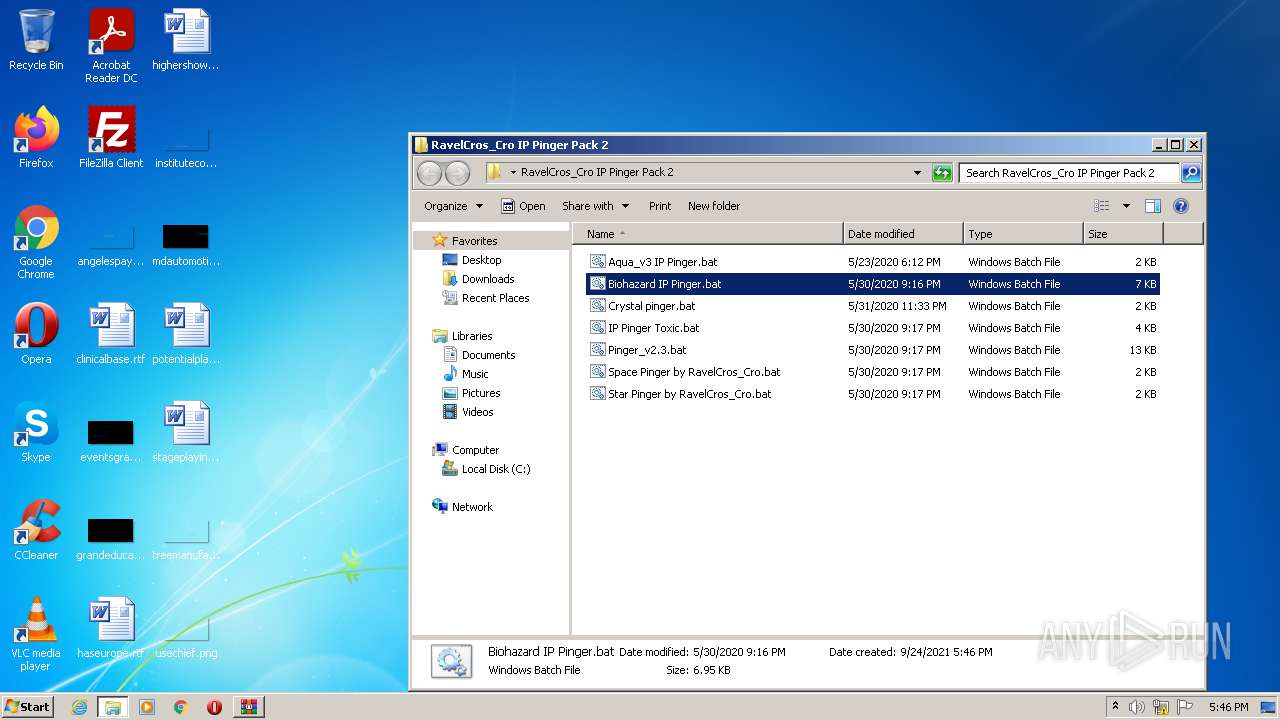Select Pinger_v2.3.bat file
This screenshot has height=720, width=1280.
tap(872, 350)
